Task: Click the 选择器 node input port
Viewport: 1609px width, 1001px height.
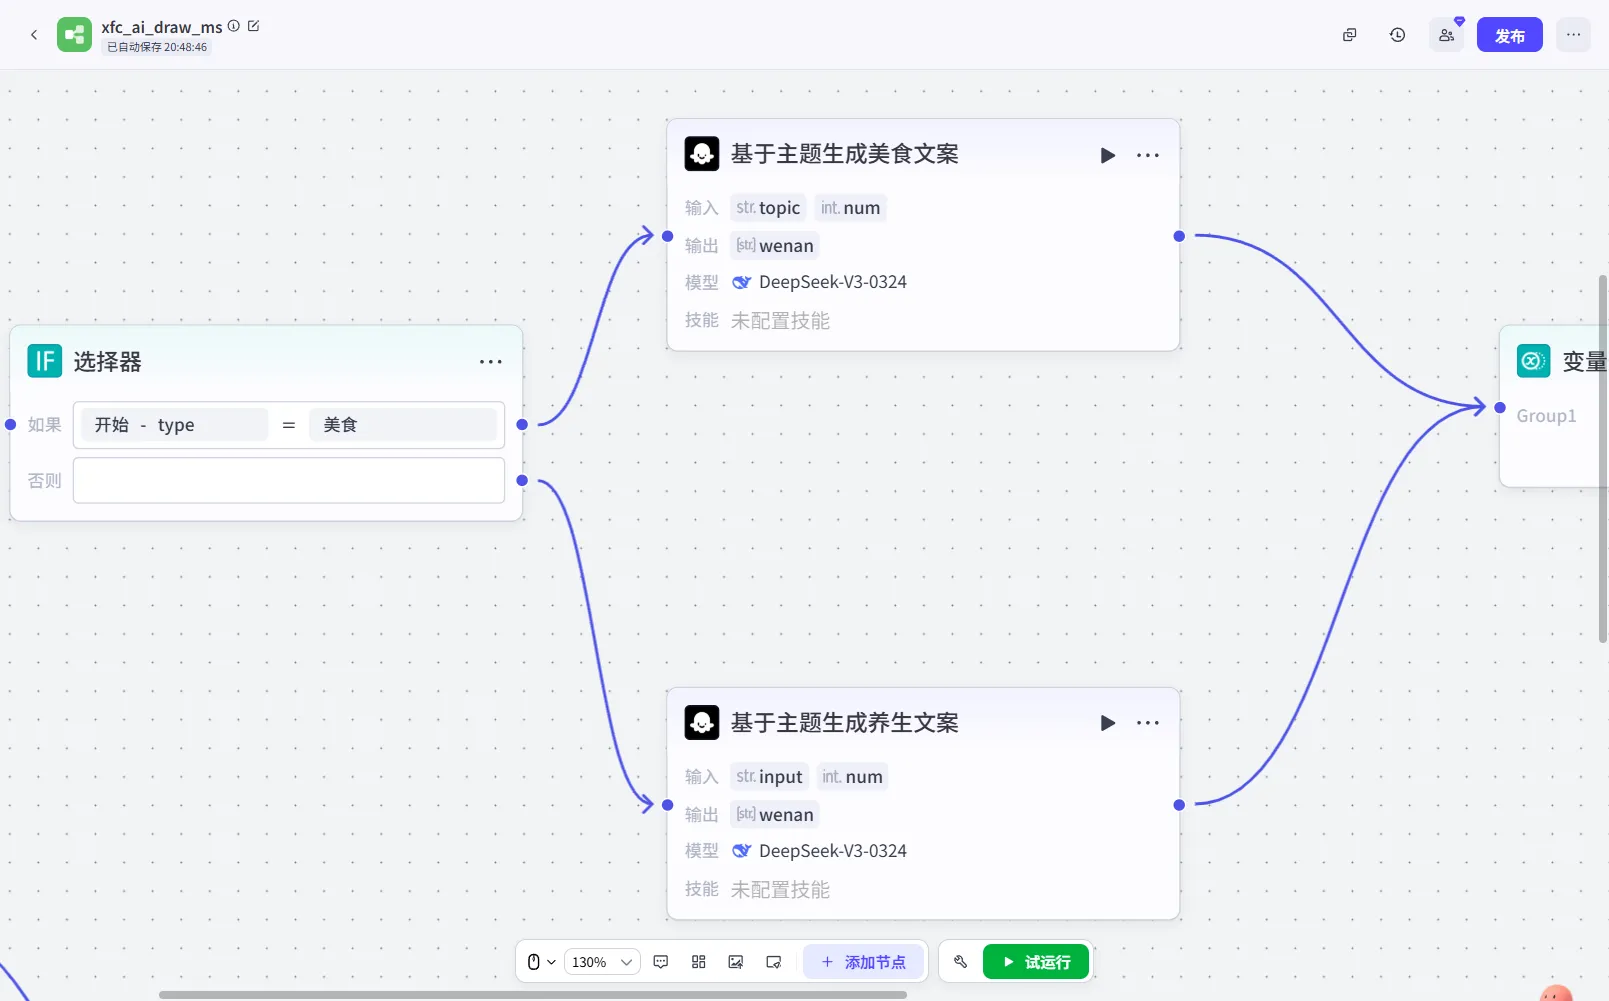Action: [x=11, y=425]
